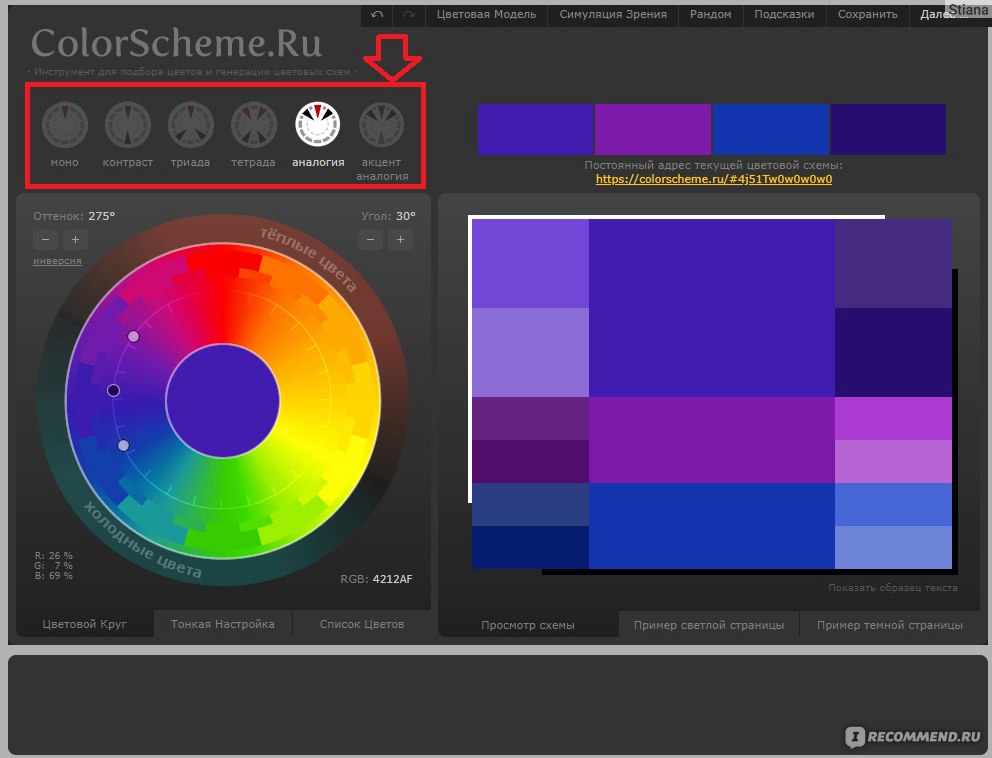
Task: Decrease hue with the minus button
Action: click(x=45, y=240)
